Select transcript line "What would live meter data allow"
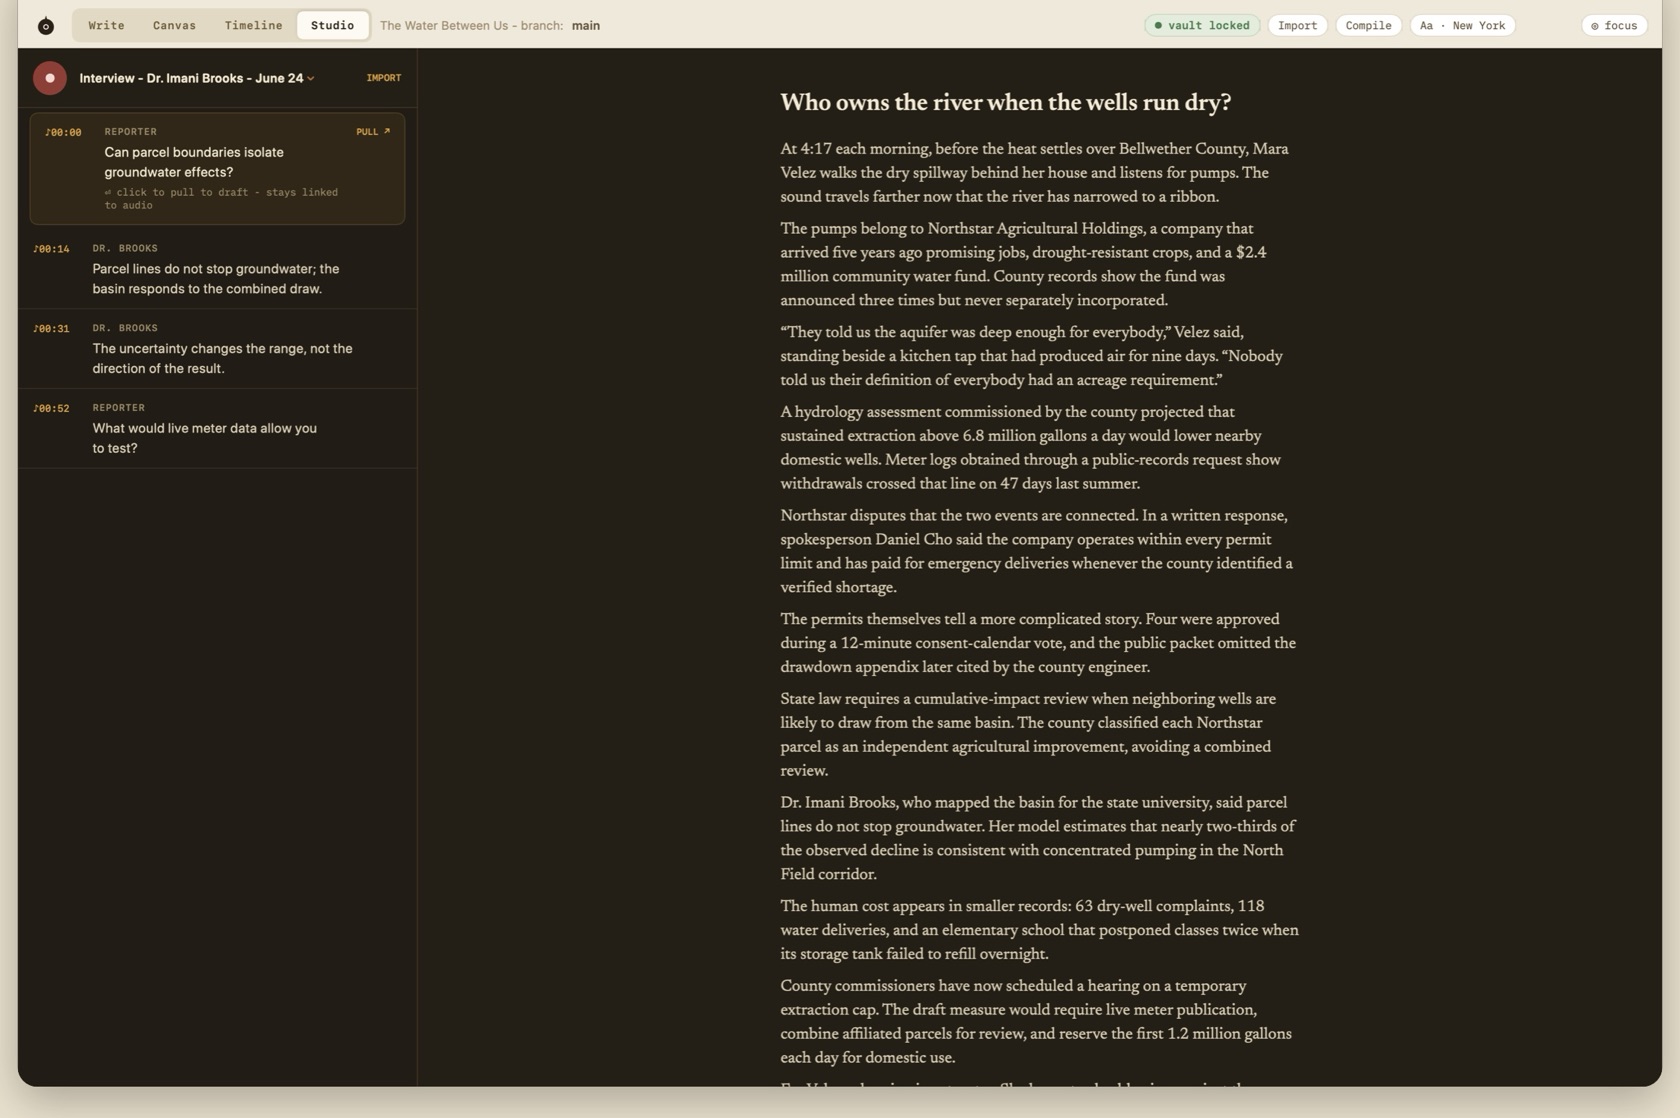 pos(205,438)
